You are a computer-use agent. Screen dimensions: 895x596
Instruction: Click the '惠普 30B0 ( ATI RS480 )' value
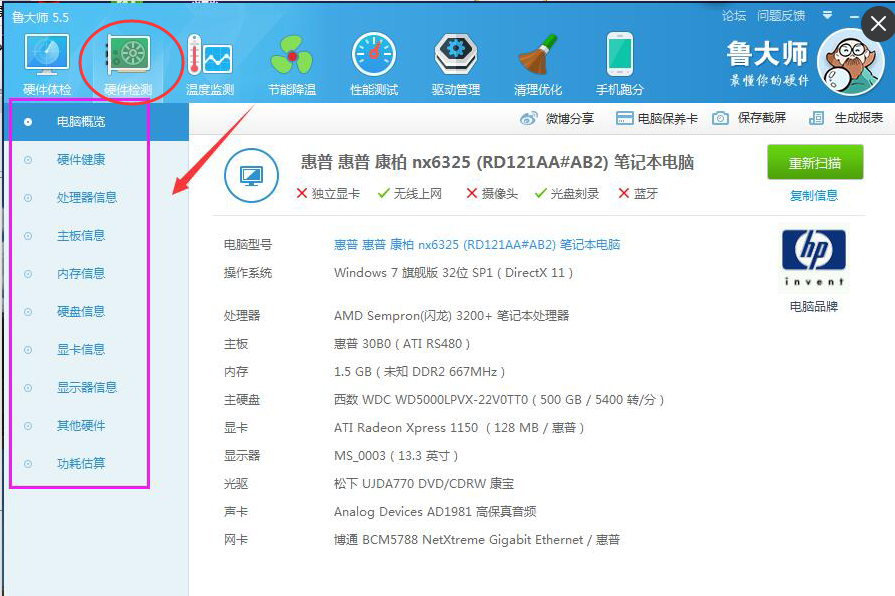click(402, 344)
